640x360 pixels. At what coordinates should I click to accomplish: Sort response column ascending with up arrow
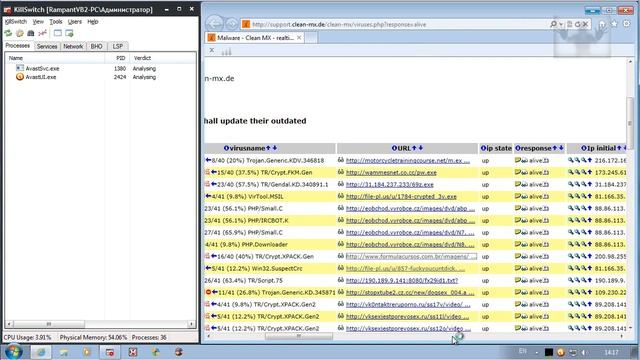pyautogui.click(x=554, y=148)
